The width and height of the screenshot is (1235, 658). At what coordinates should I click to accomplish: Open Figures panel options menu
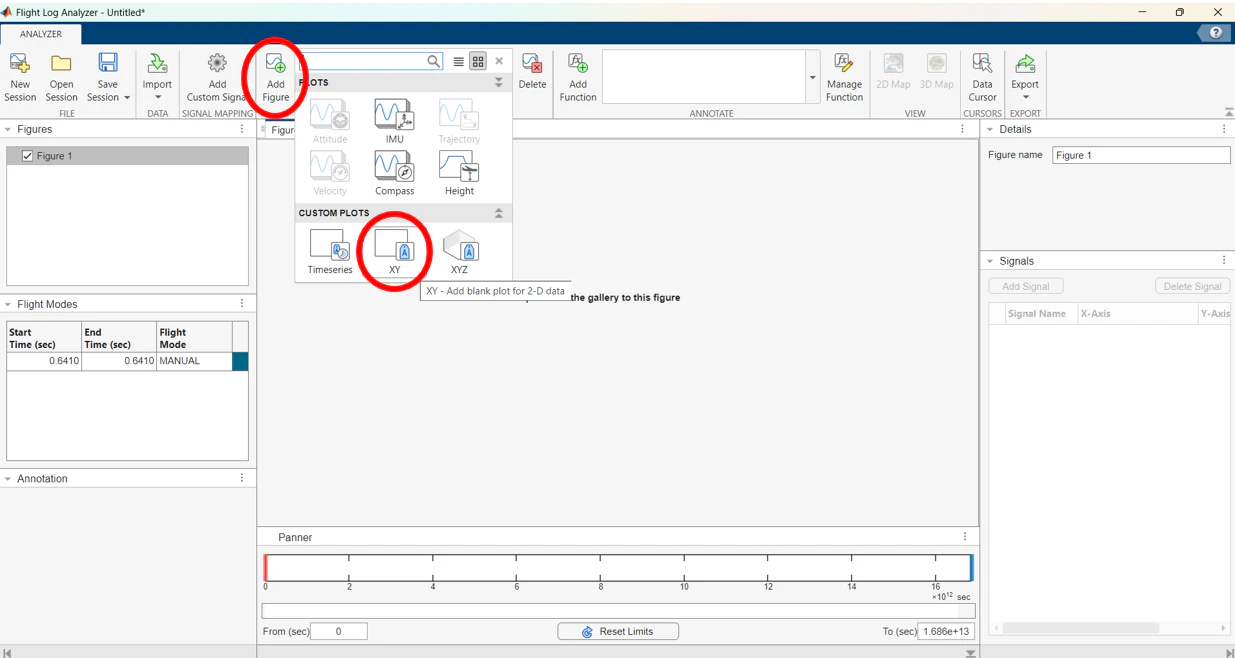click(x=242, y=129)
